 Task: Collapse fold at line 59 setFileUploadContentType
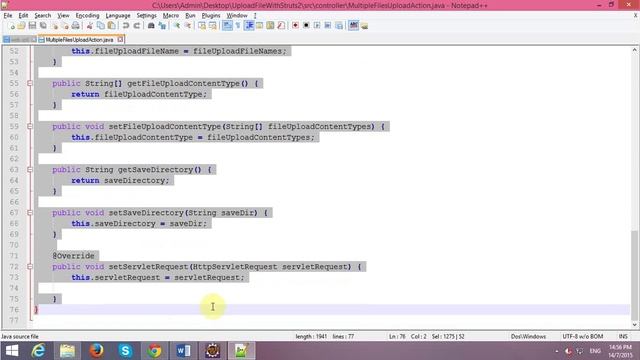pos(30,127)
